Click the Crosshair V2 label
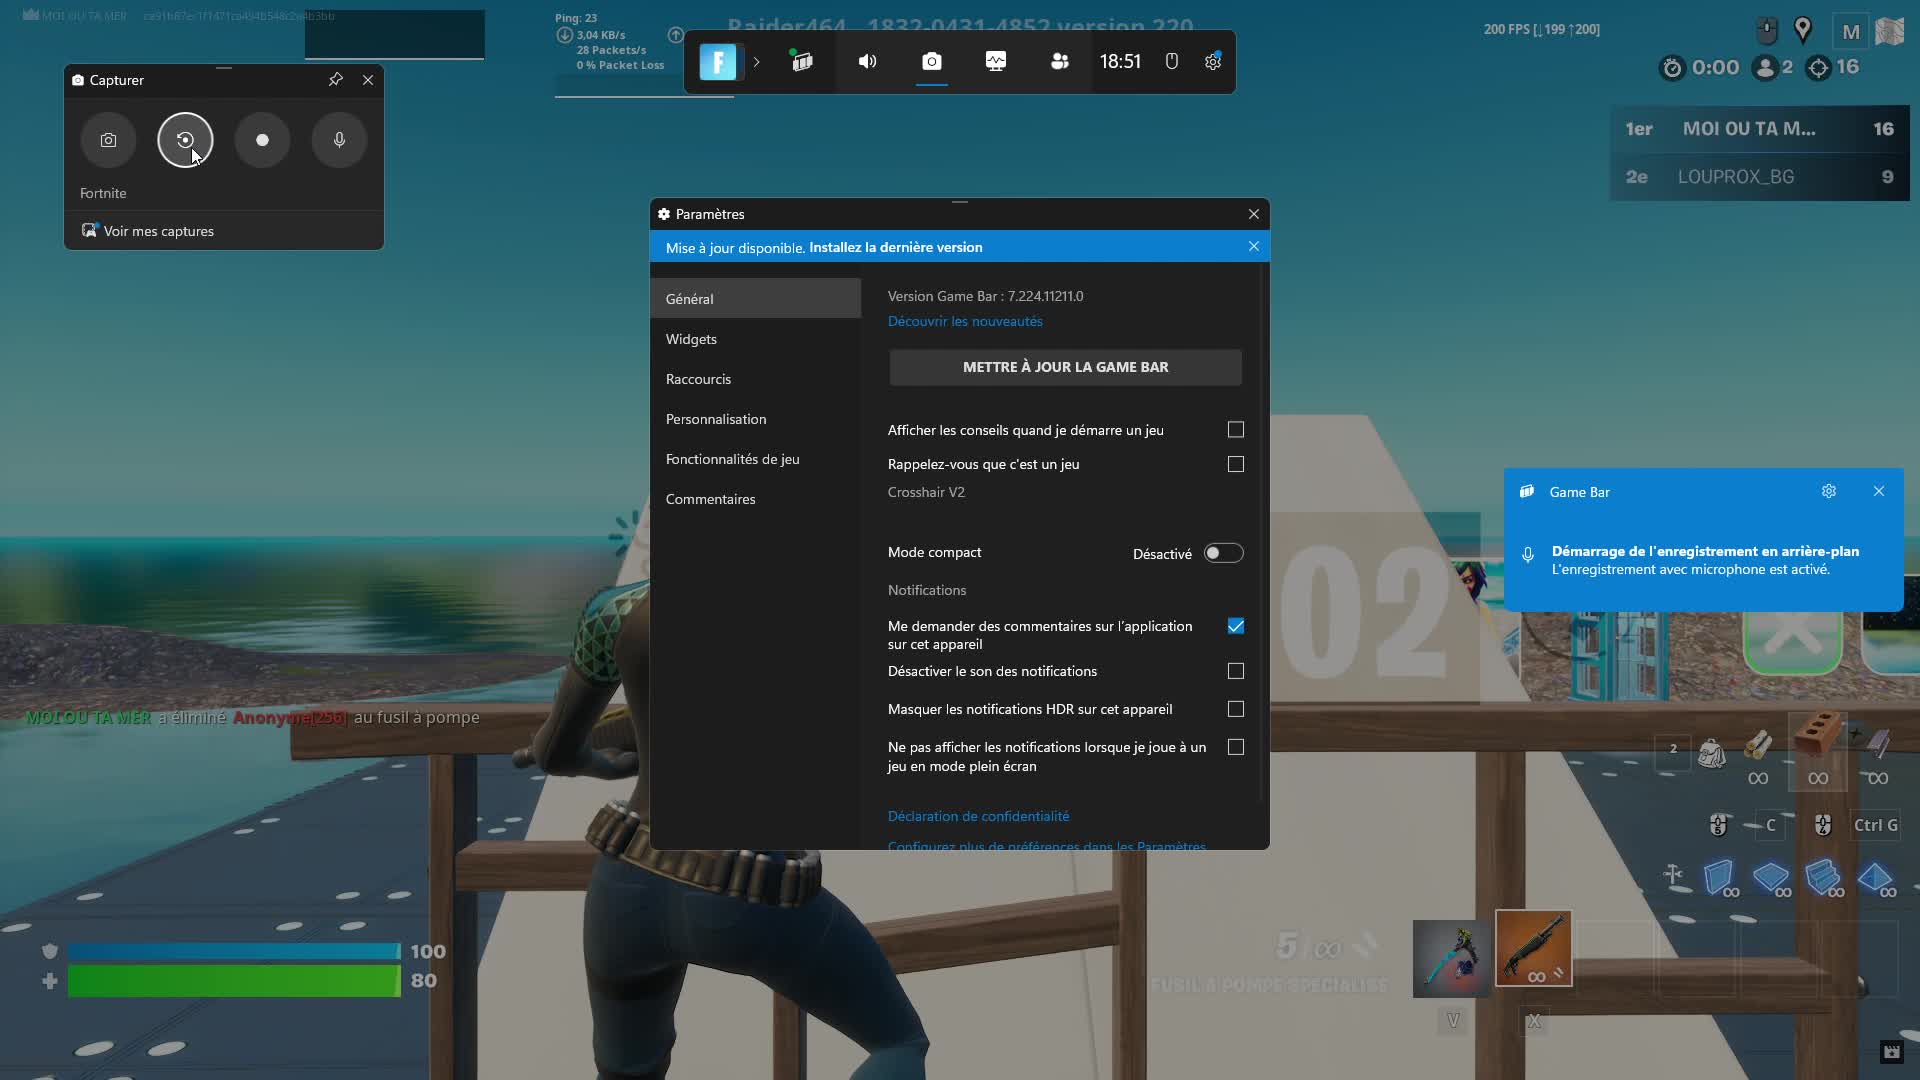1920x1080 pixels. [x=926, y=492]
